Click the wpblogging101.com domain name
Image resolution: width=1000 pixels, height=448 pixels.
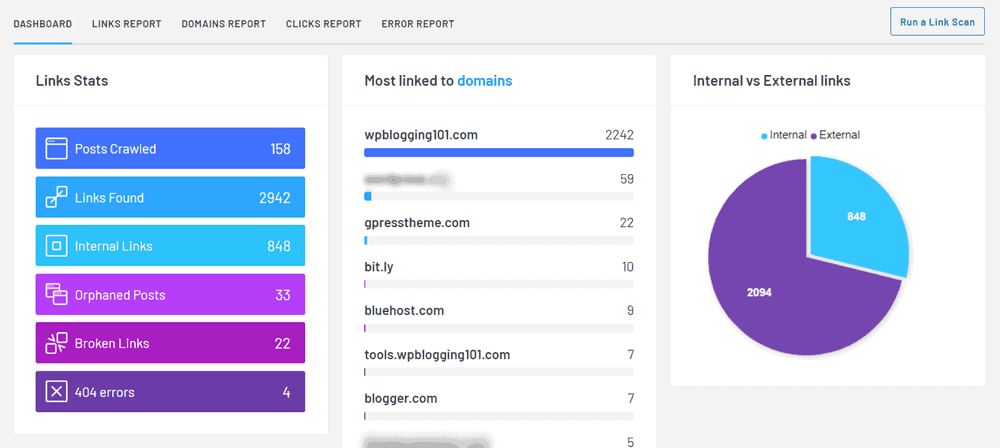[x=421, y=135]
